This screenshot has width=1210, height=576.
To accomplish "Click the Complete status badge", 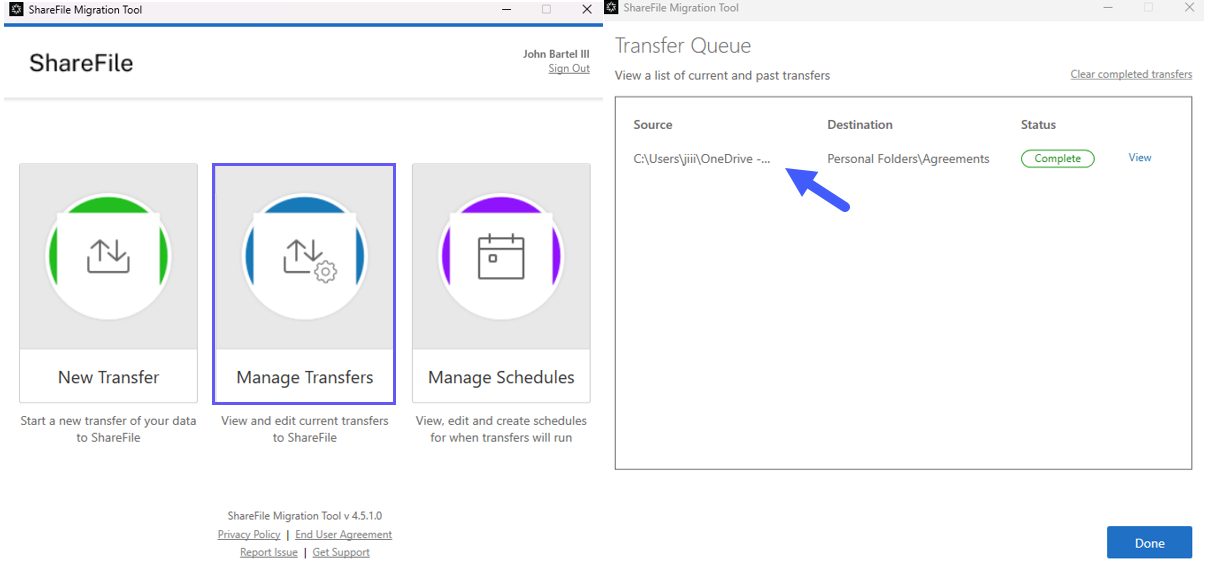I will pyautogui.click(x=1057, y=159).
